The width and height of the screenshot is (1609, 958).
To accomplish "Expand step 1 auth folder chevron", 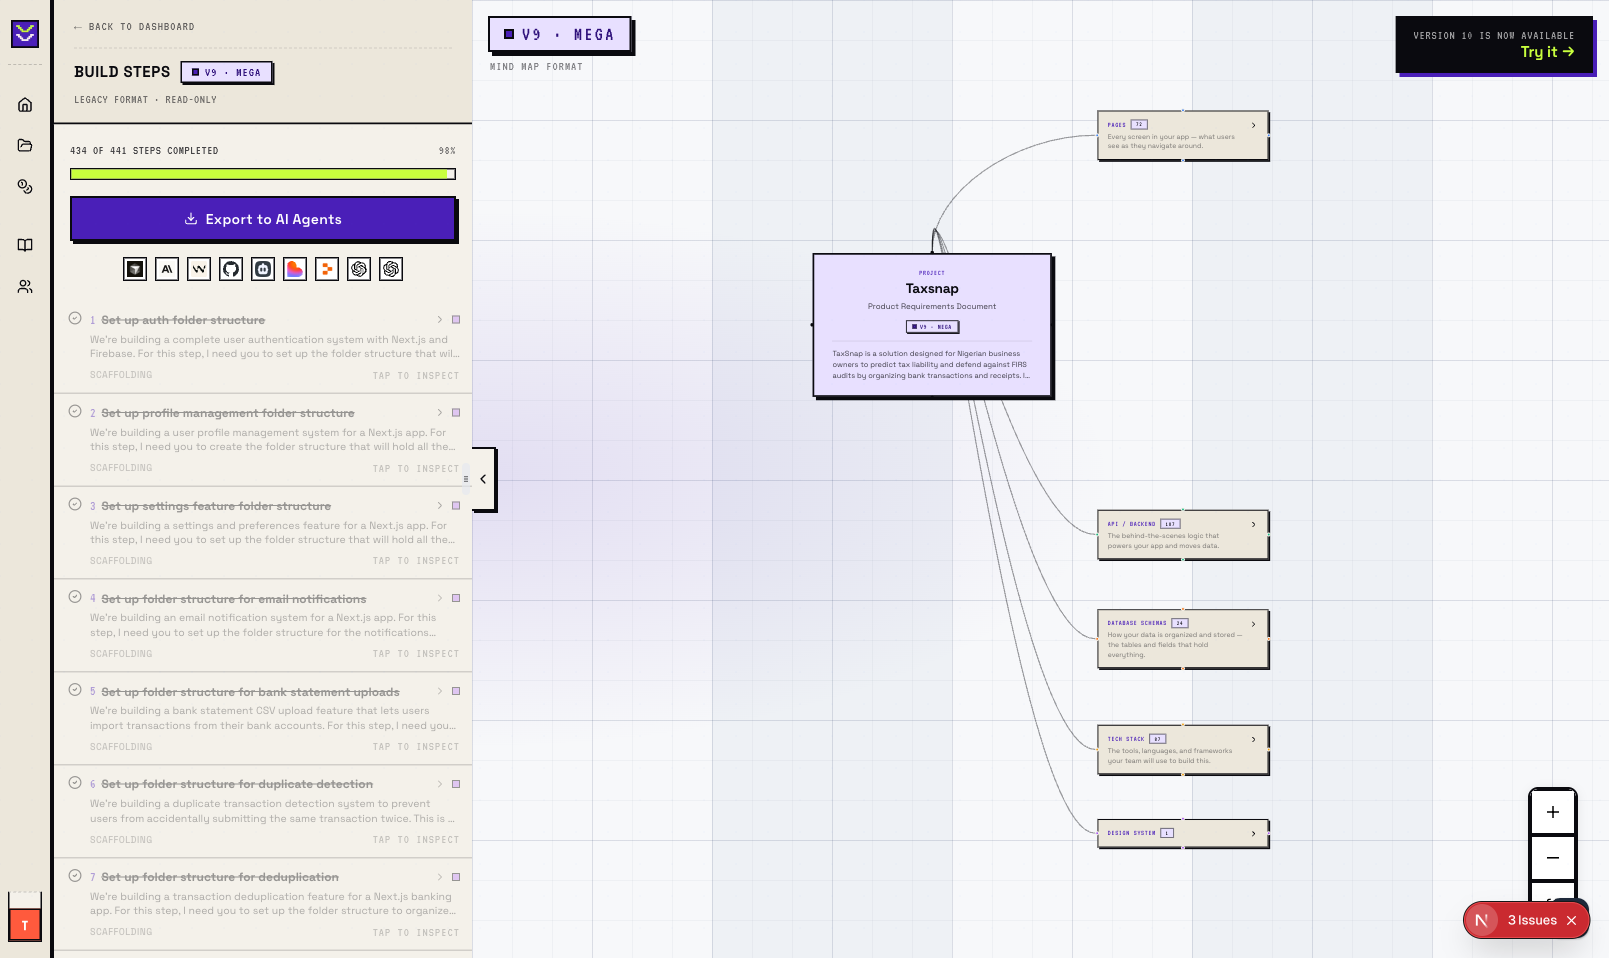I will click(439, 320).
